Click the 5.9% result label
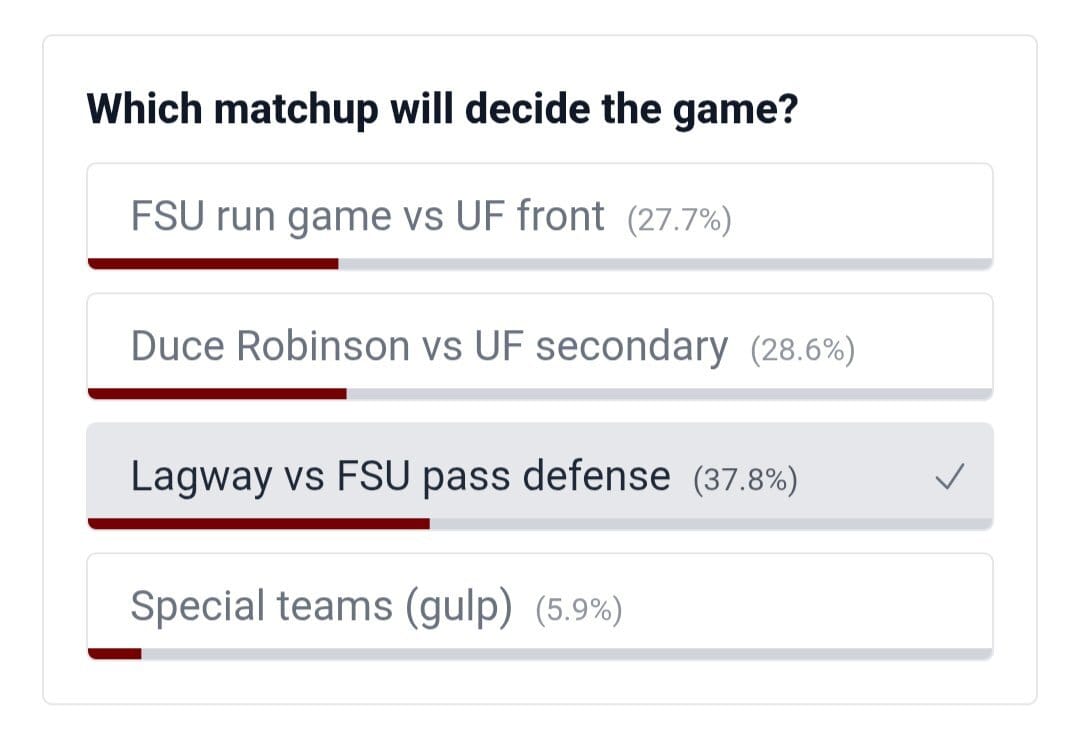1080x755 pixels. coord(579,610)
